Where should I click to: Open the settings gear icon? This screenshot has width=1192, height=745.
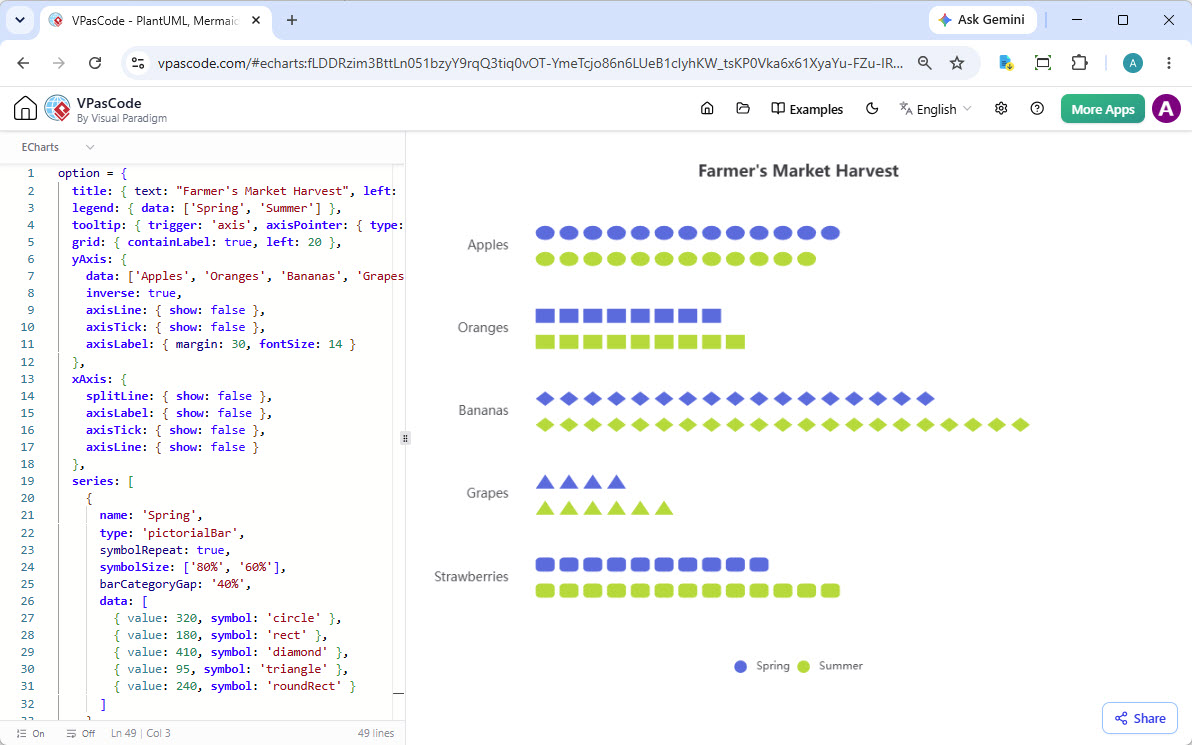point(1001,109)
